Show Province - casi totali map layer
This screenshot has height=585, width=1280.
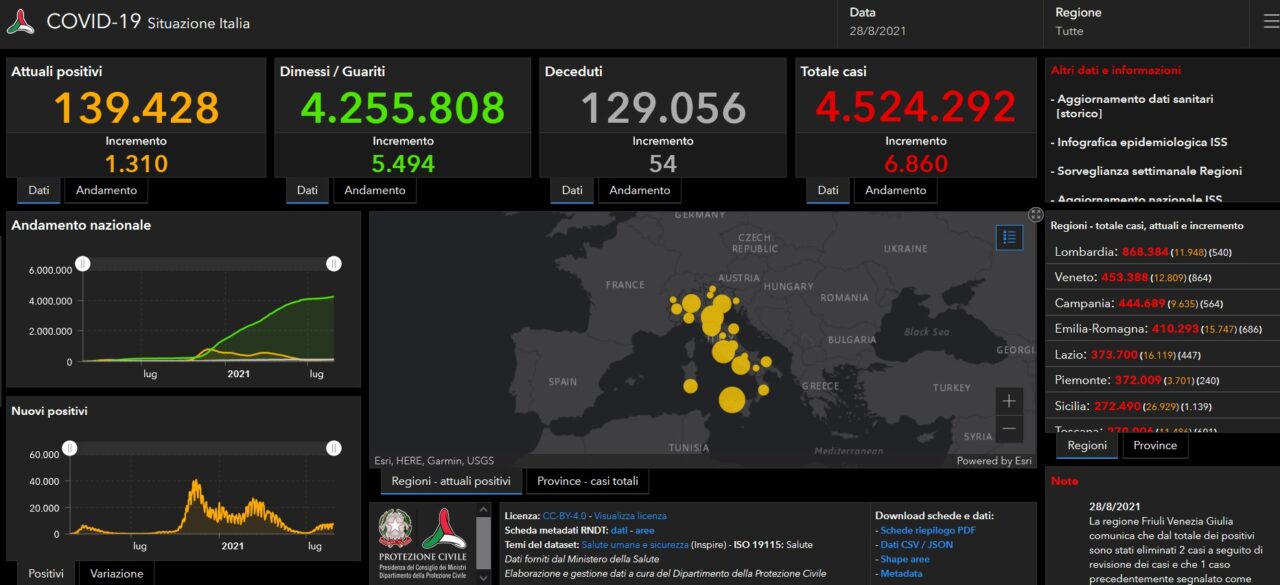587,481
